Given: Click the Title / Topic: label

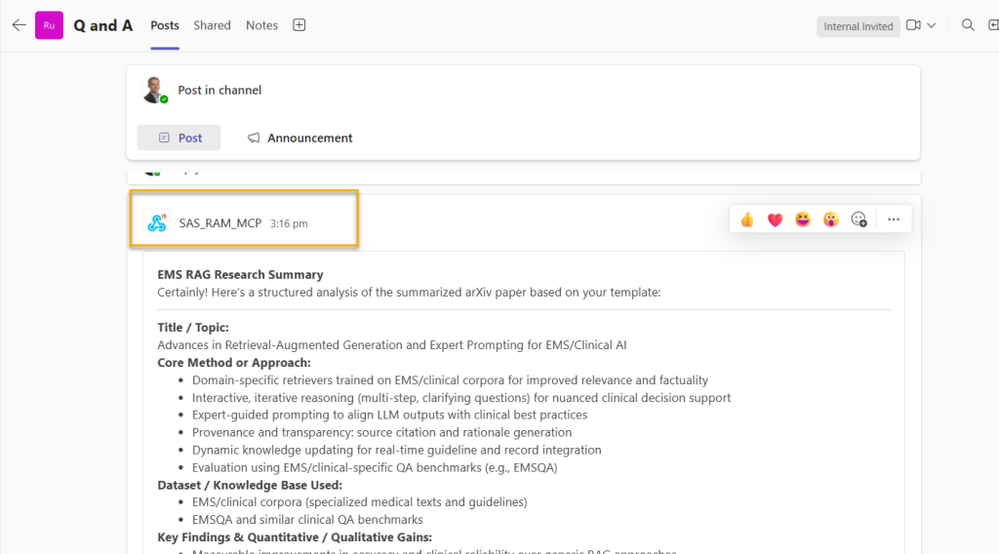Looking at the screenshot, I should pos(193,327).
